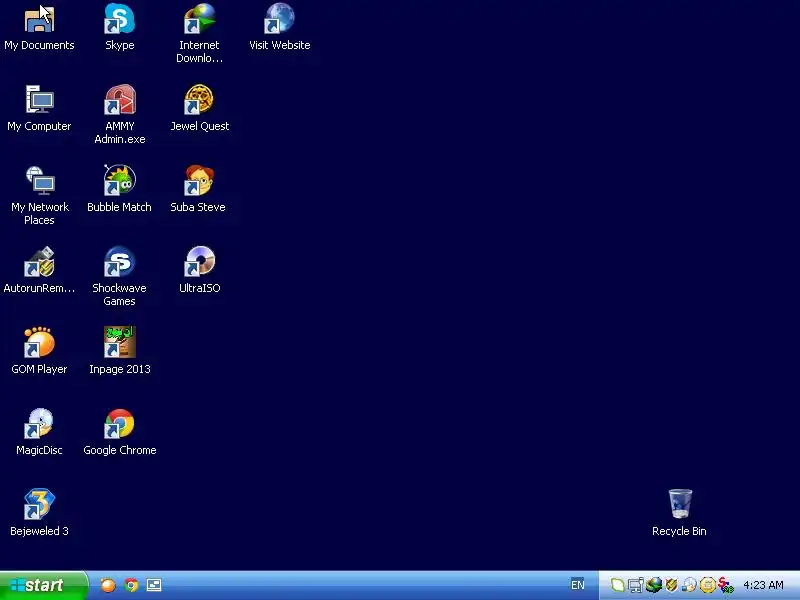Click the MagicDisc tray icon
The width and height of the screenshot is (800, 600).
point(689,585)
